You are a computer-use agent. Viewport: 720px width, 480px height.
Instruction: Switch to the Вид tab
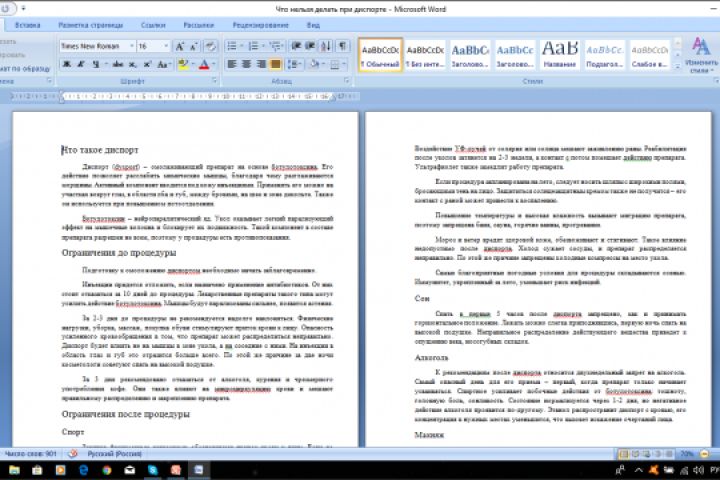coord(313,25)
